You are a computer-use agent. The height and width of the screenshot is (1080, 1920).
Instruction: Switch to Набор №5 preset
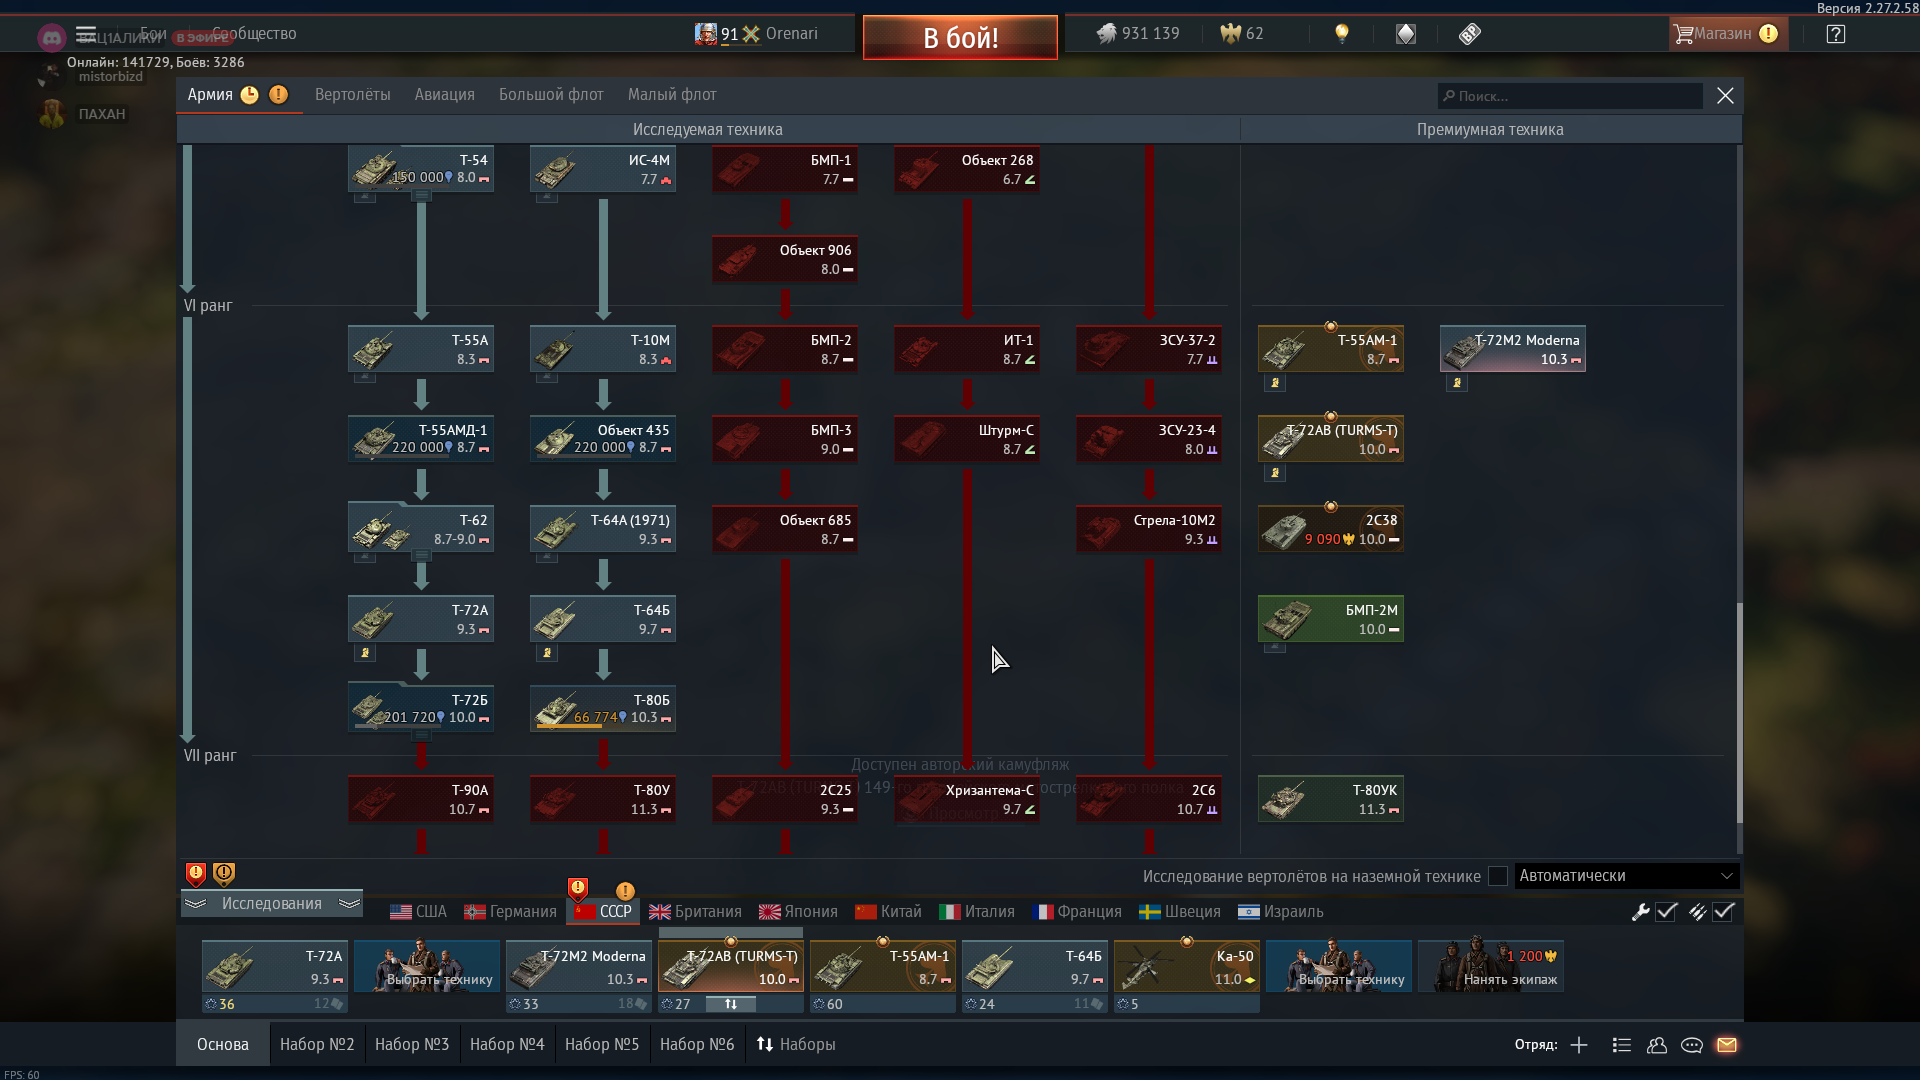(x=602, y=1045)
